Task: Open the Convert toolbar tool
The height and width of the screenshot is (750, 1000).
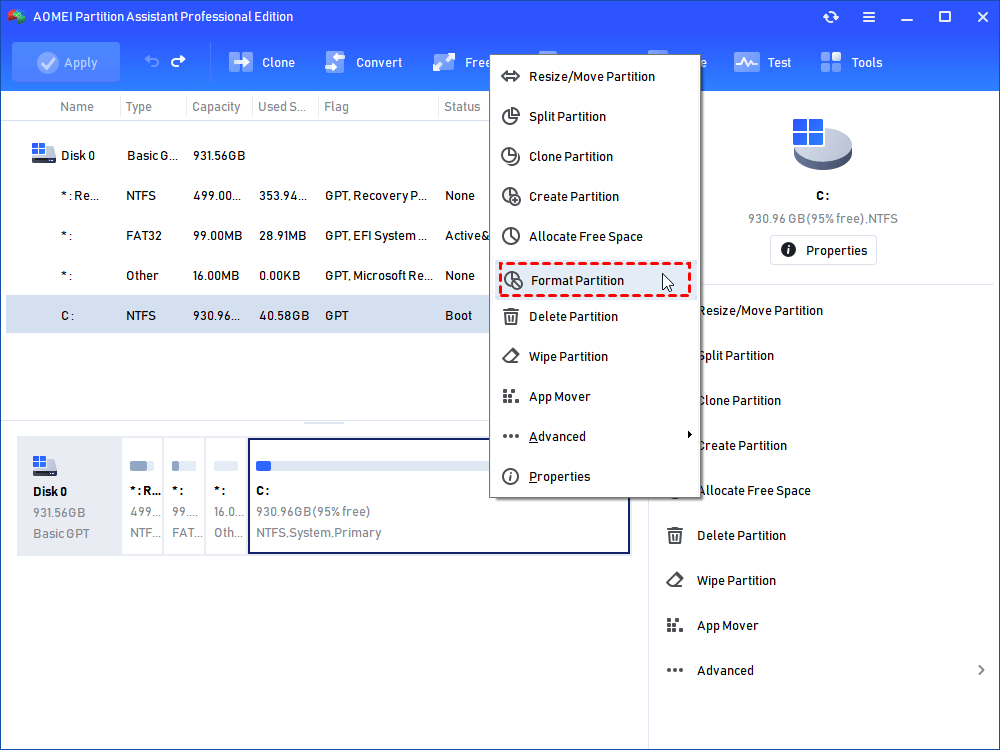Action: (363, 62)
